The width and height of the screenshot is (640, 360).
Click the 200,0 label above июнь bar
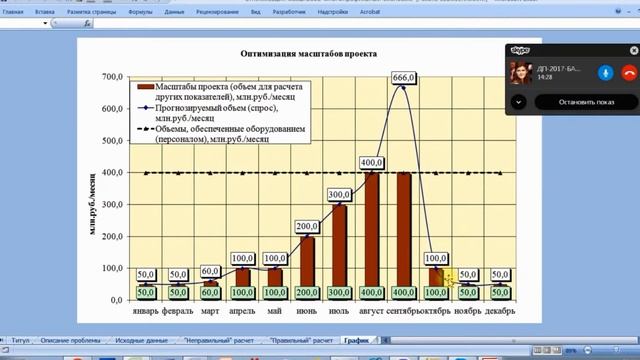[307, 226]
